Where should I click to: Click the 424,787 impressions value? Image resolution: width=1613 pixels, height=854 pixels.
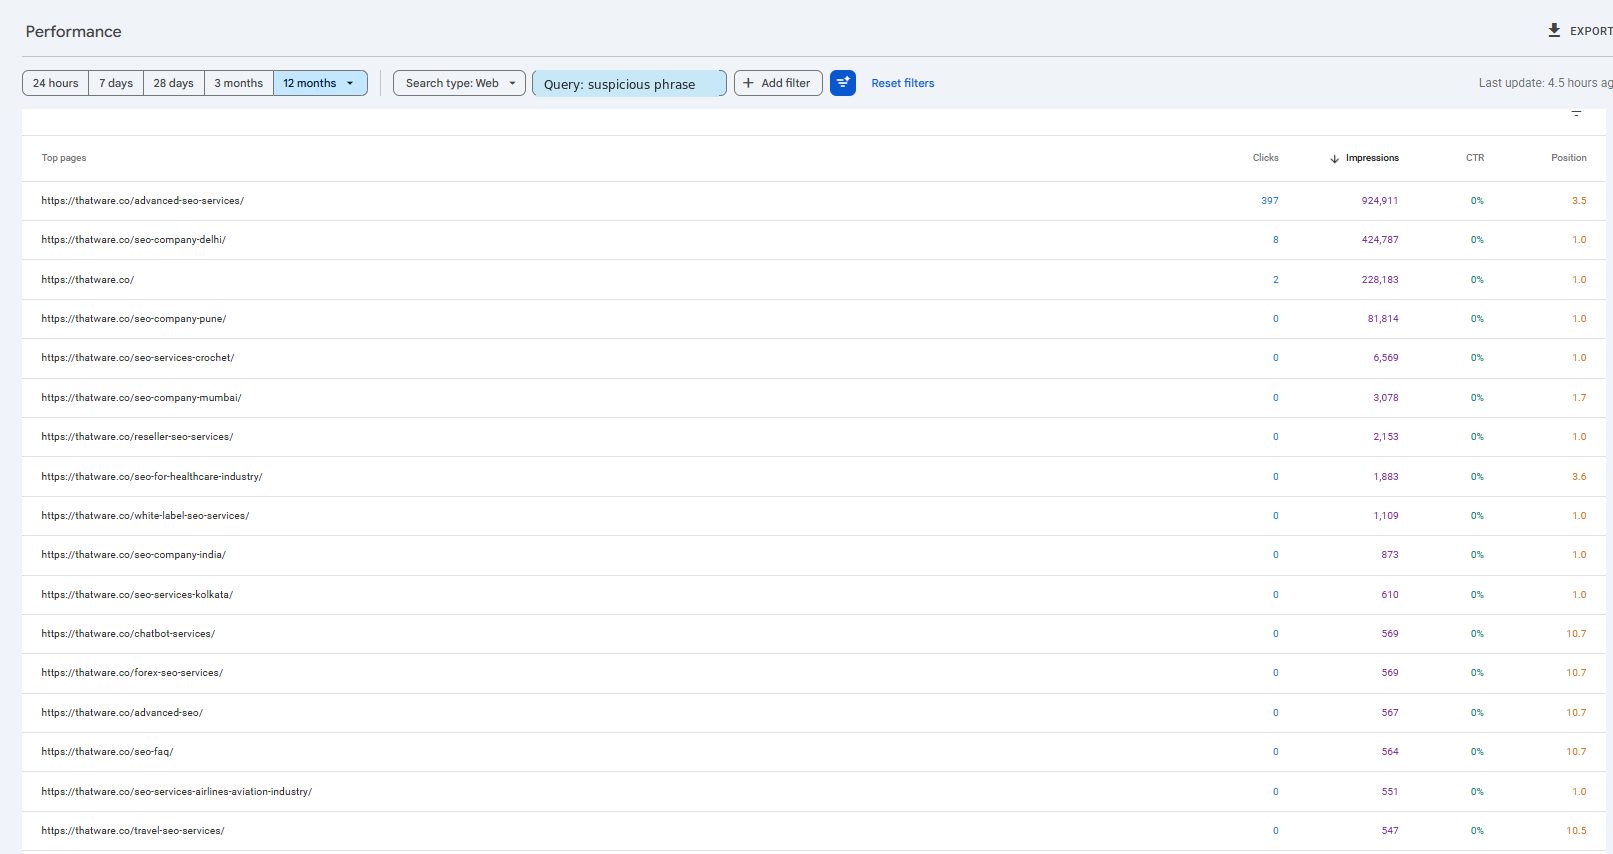1380,240
